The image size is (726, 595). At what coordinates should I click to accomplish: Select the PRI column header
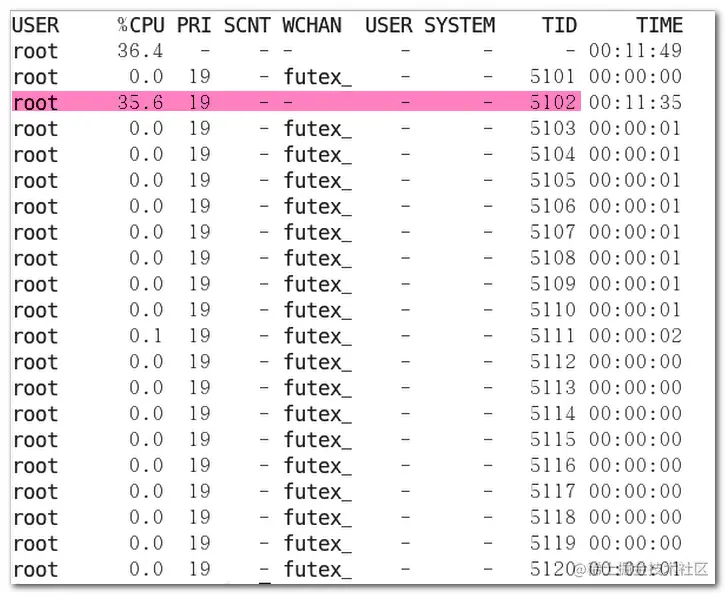click(194, 25)
